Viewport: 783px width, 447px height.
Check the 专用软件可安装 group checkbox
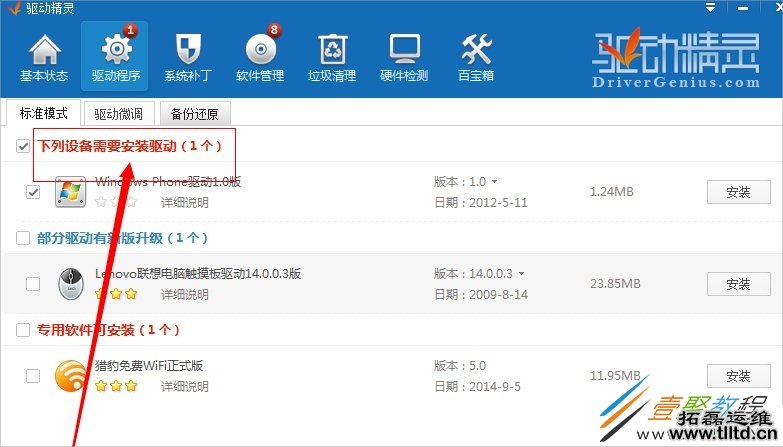point(23,330)
